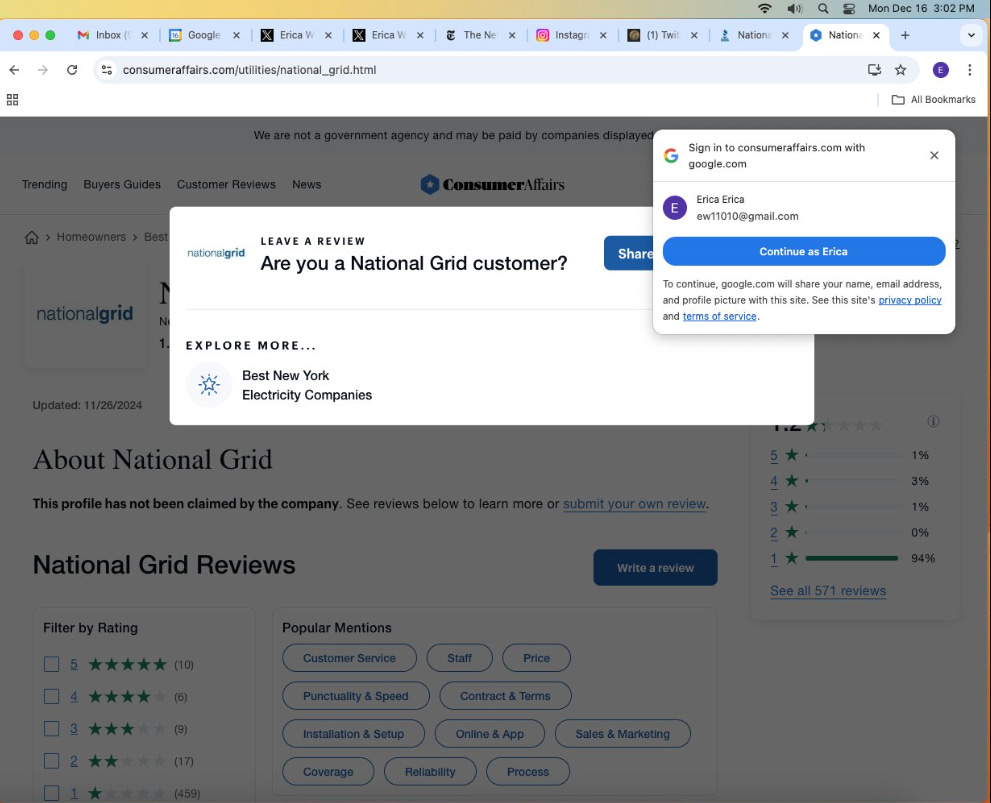
Task: Click the Homeowners breadcrumb
Action: tap(91, 237)
